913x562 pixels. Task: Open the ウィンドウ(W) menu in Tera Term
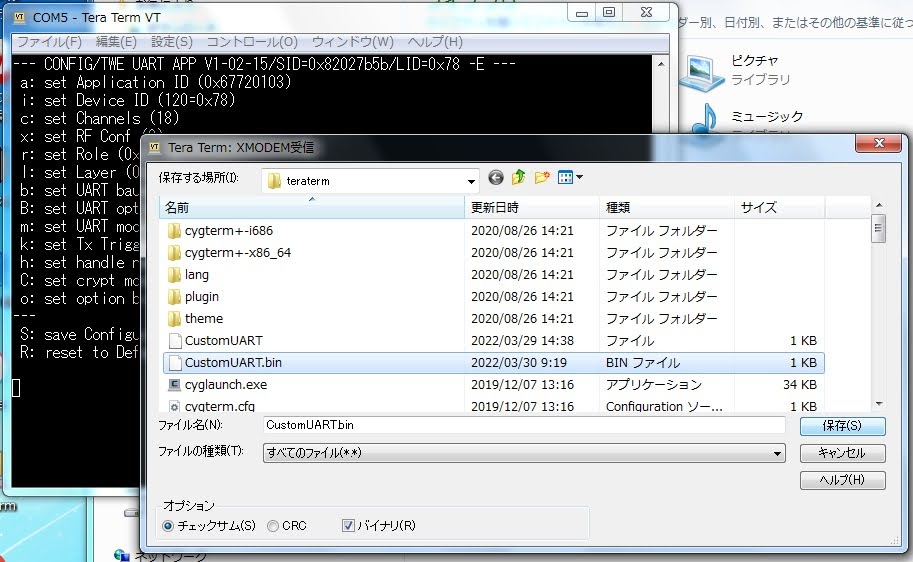pos(353,42)
